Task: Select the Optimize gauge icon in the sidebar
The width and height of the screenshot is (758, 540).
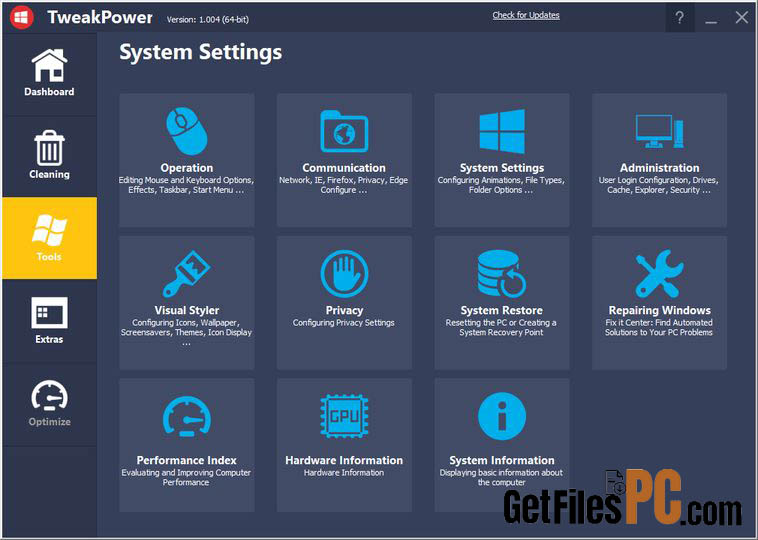Action: [x=49, y=396]
